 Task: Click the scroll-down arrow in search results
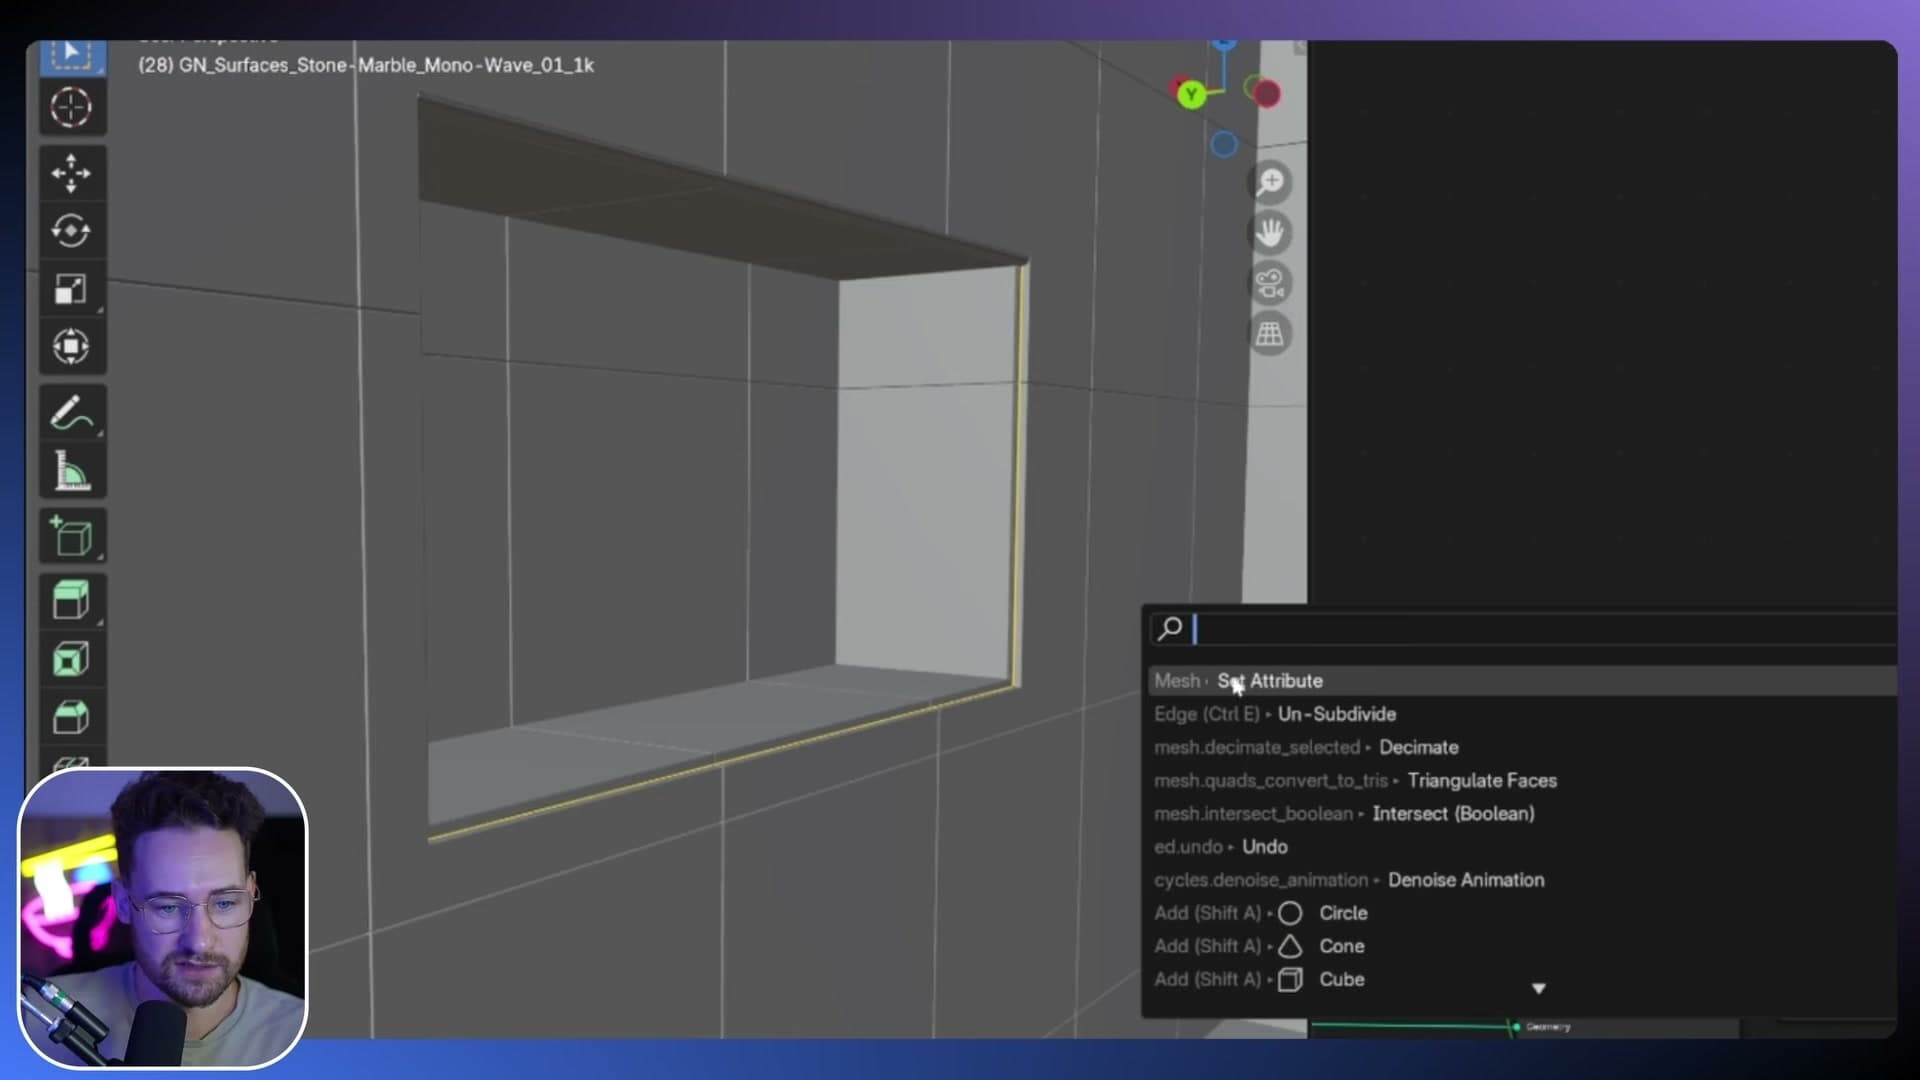click(1539, 989)
